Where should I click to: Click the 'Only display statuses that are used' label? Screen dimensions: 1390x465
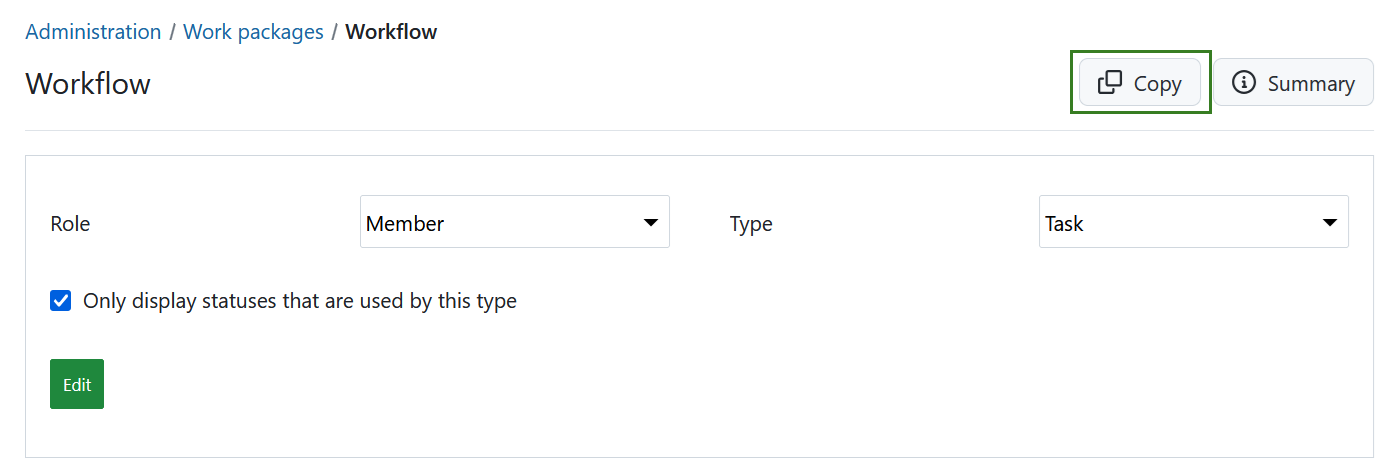coord(300,301)
